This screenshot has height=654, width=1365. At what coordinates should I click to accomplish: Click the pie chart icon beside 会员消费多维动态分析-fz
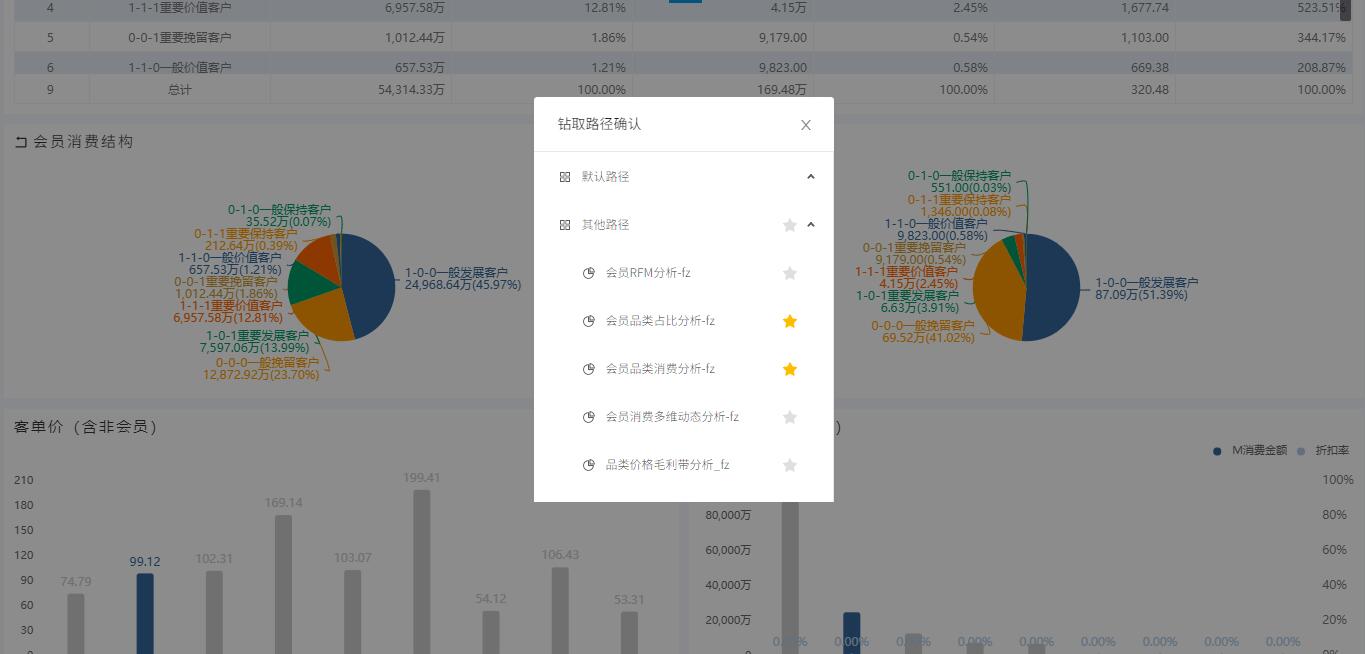click(x=588, y=416)
